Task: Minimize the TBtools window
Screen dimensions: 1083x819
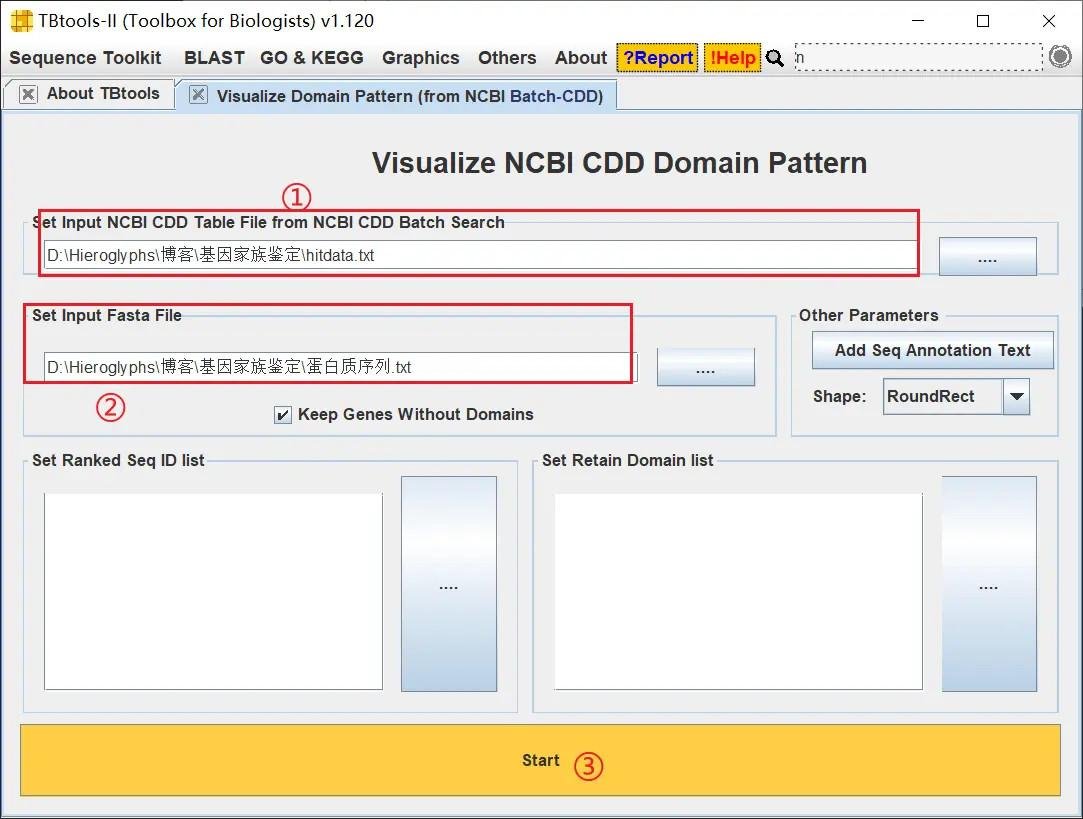Action: [918, 21]
